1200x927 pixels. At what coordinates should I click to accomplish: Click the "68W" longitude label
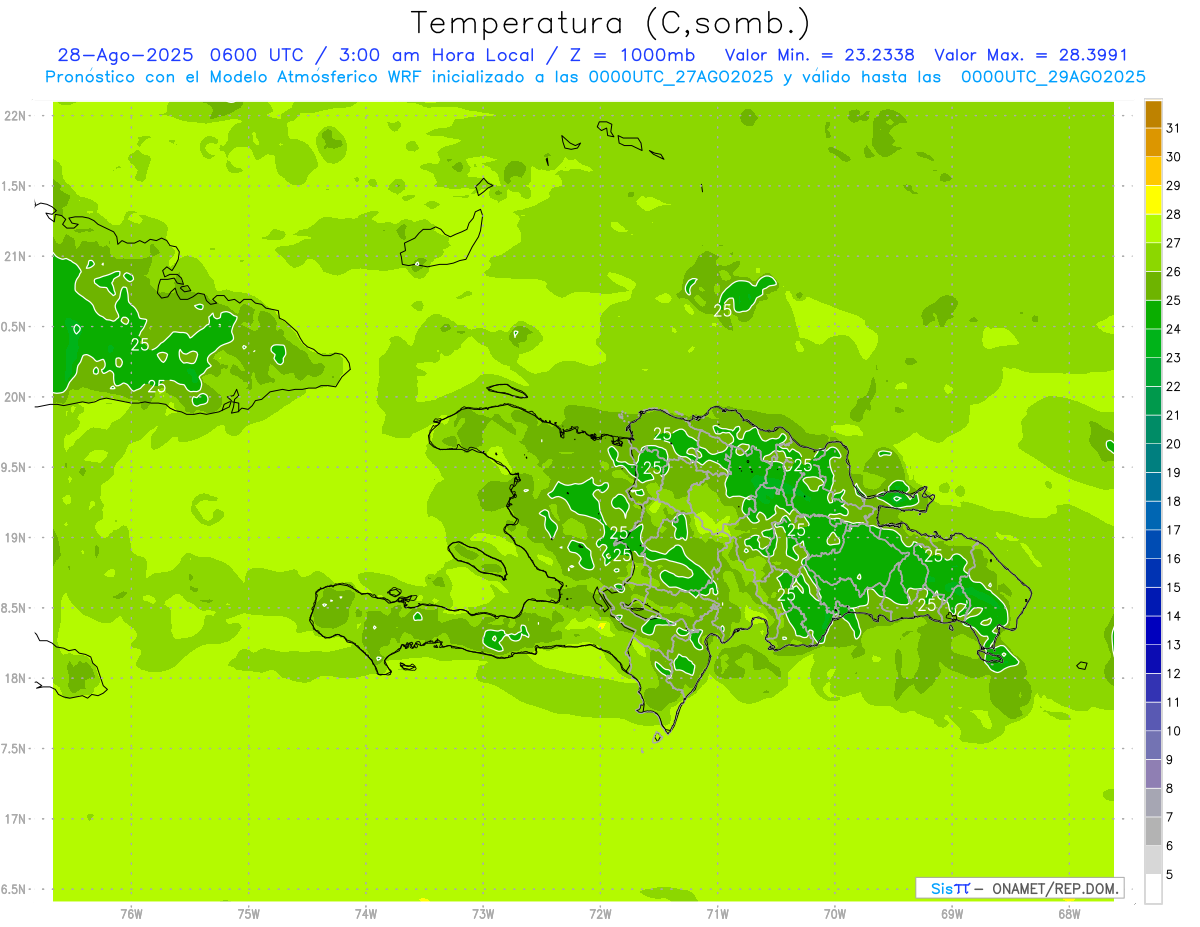pyautogui.click(x=1069, y=914)
